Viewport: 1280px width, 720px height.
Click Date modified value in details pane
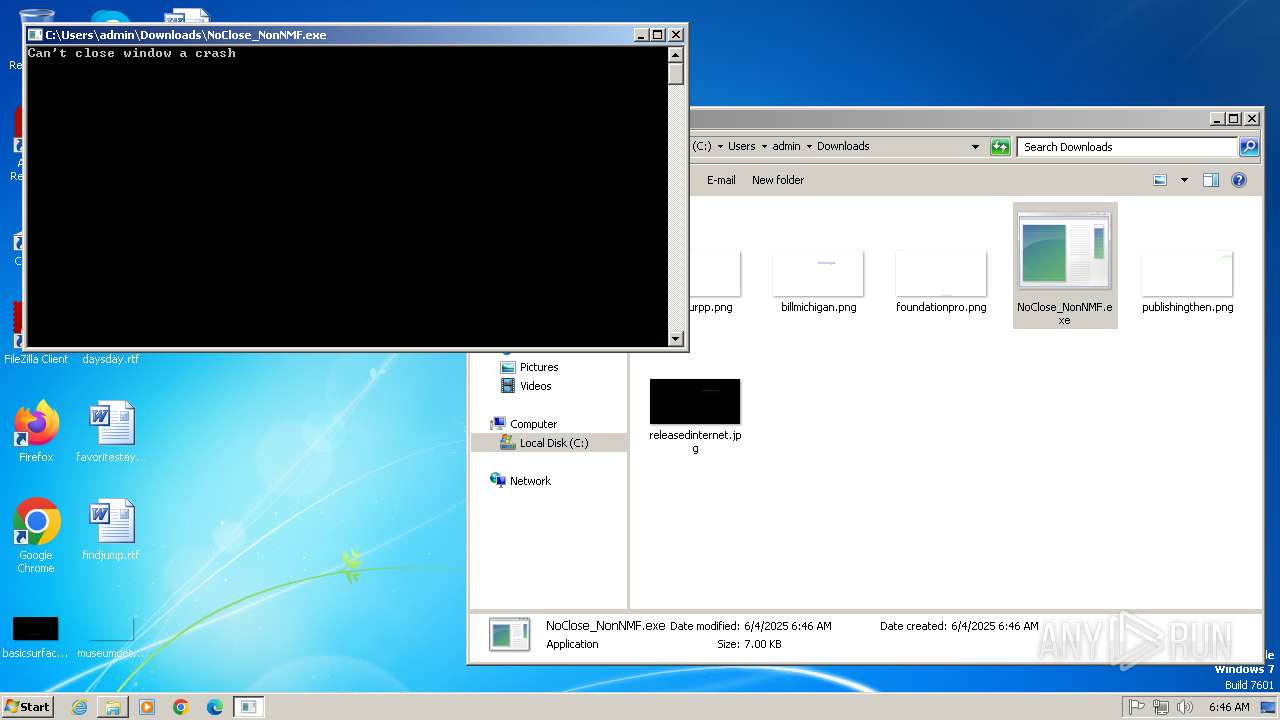click(787, 626)
